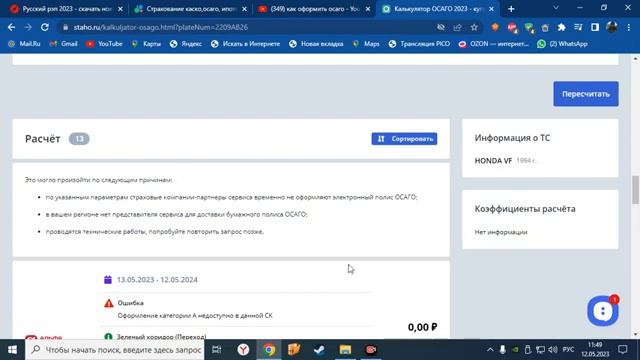This screenshot has height=360, width=640.
Task: Click the volume speaker tray icon
Action: (x=553, y=350)
